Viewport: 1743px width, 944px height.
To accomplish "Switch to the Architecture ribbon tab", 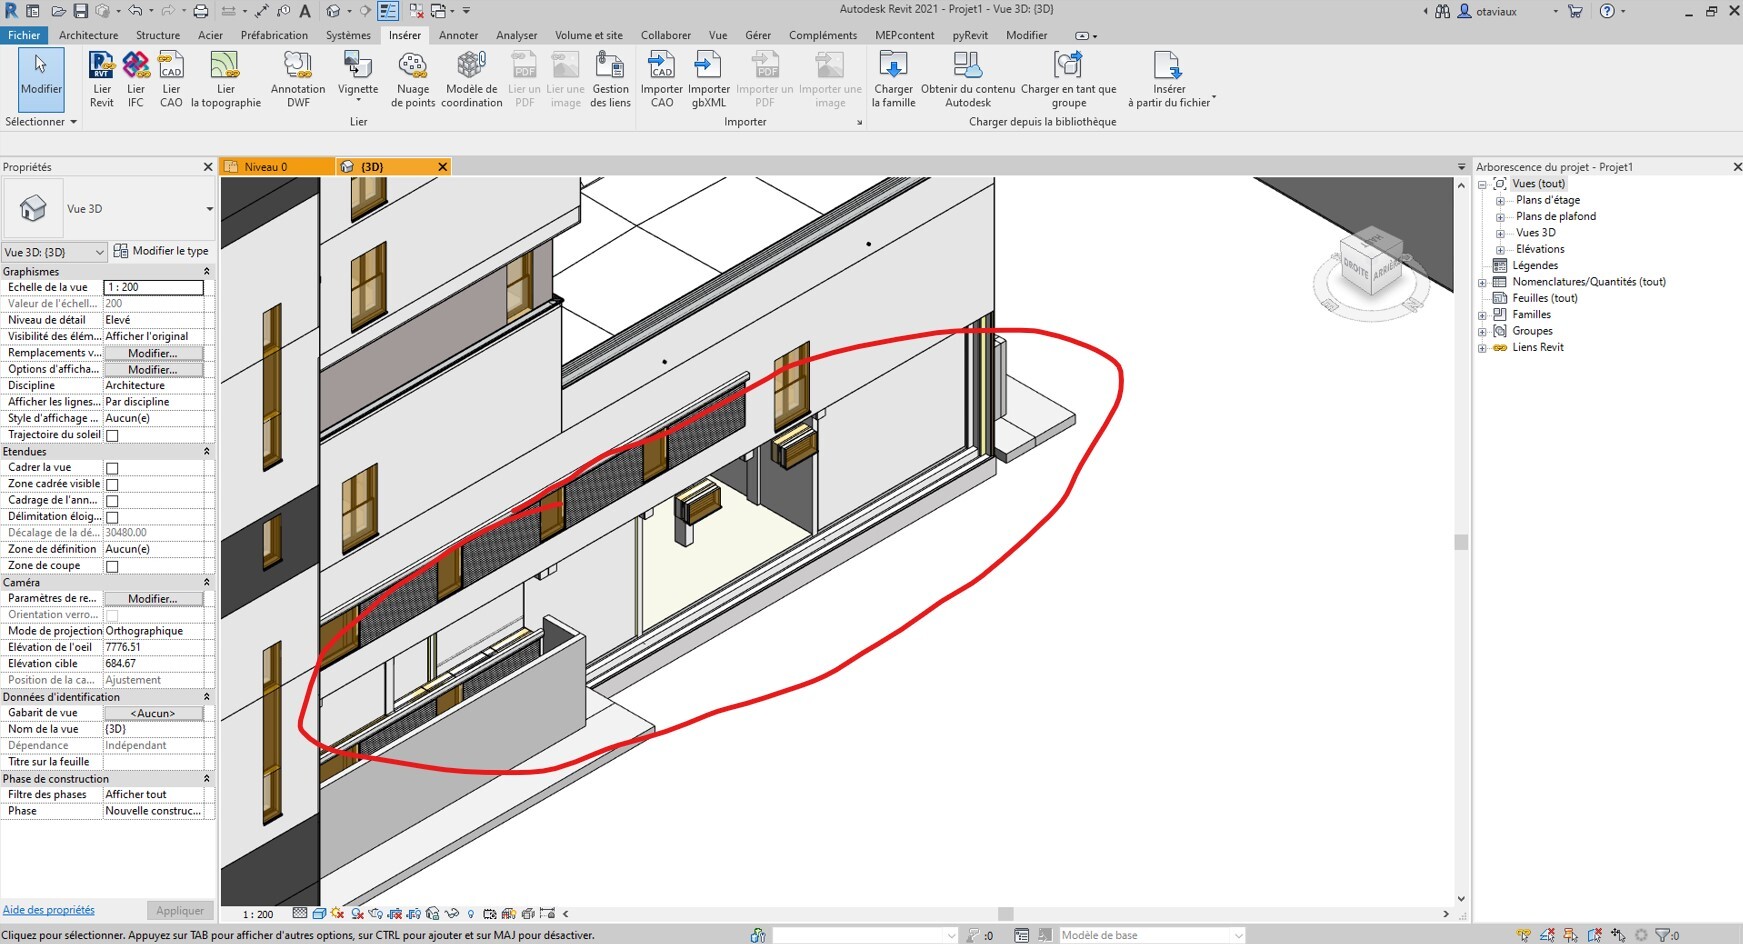I will [88, 35].
